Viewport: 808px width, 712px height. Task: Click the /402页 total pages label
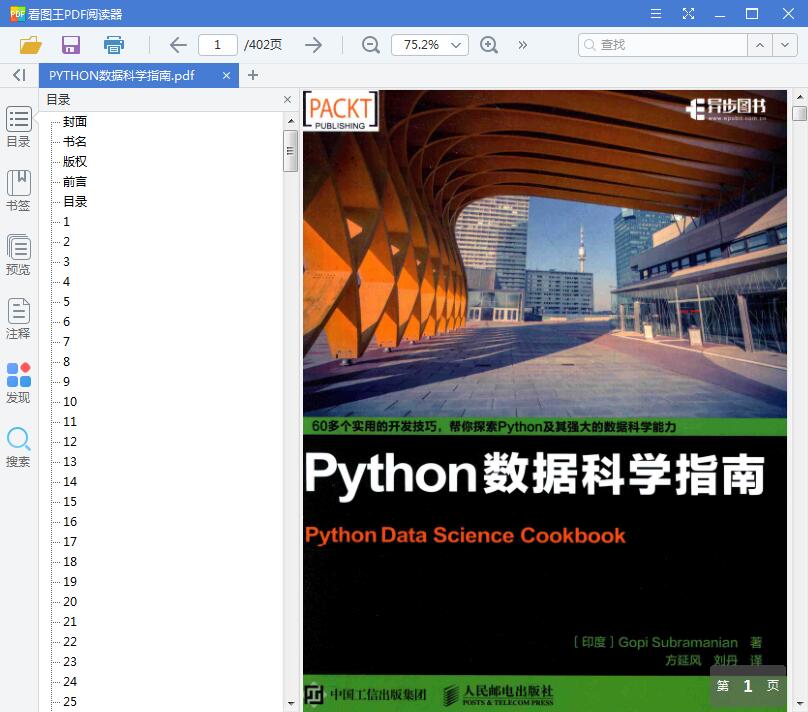[x=263, y=45]
